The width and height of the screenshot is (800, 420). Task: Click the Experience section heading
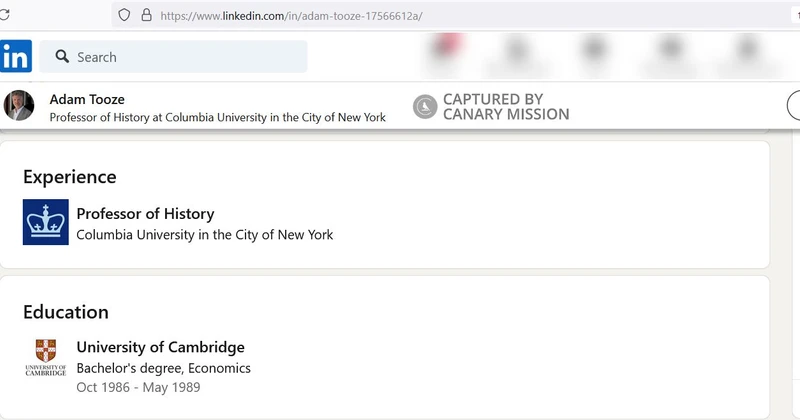[70, 177]
